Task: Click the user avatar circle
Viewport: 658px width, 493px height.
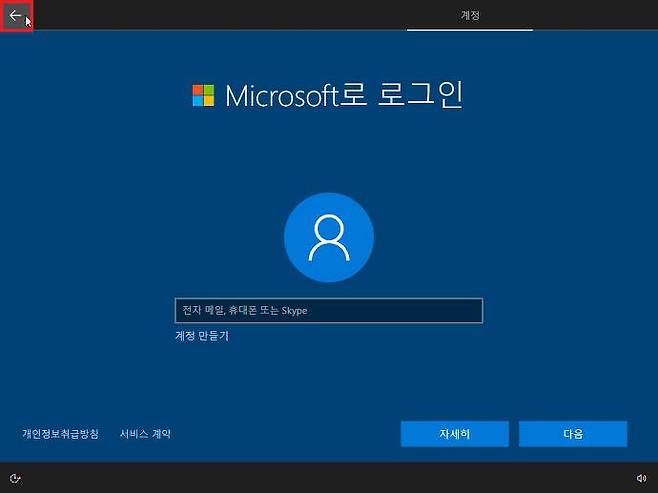Action: tap(329, 237)
